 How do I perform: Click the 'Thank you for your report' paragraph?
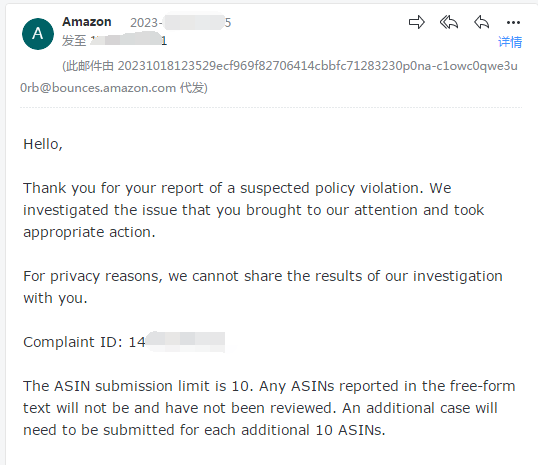(x=254, y=210)
